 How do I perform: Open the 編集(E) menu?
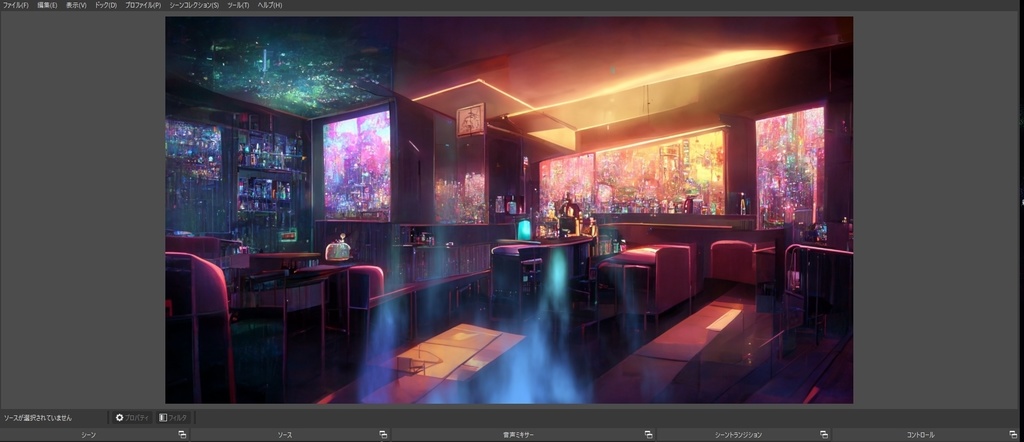pyautogui.click(x=47, y=5)
